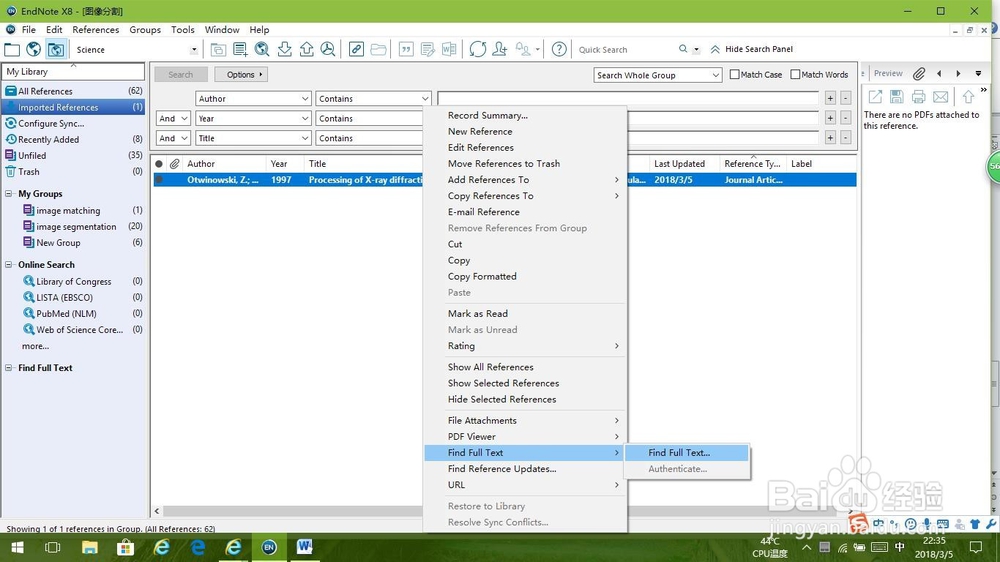The width and height of the screenshot is (1000, 562).
Task: Click the Quick Search input field
Action: point(625,50)
